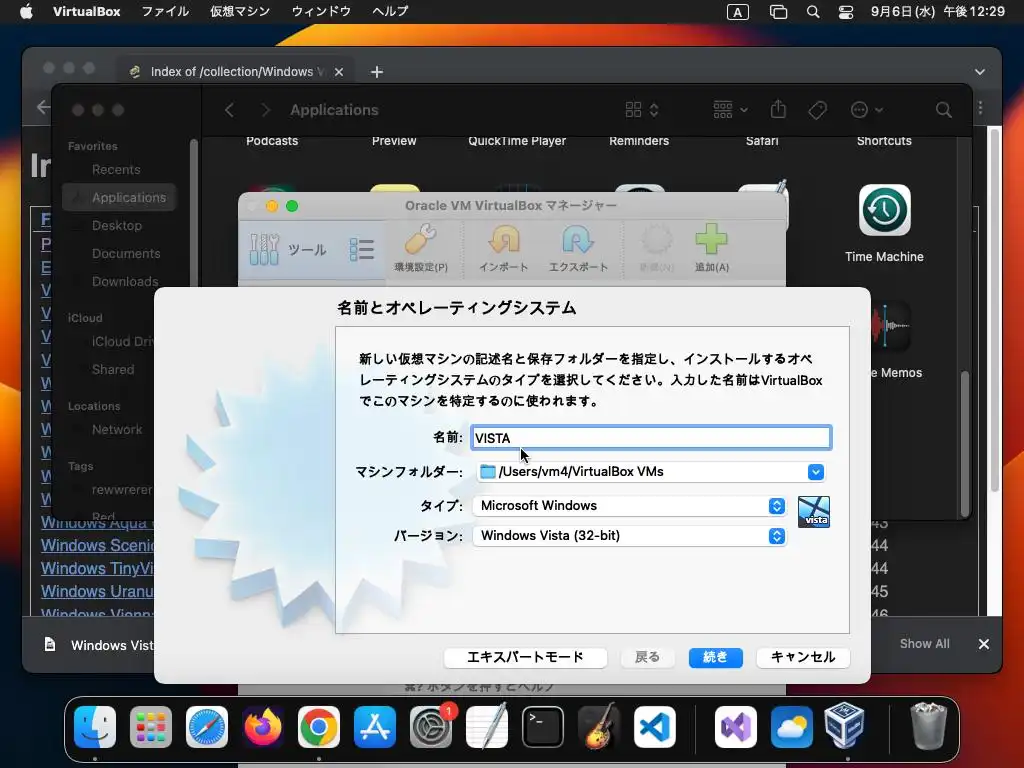Screen dimensions: 1024x768
Task: Open the マシンフォルダー folder dropdown
Action: pos(816,472)
